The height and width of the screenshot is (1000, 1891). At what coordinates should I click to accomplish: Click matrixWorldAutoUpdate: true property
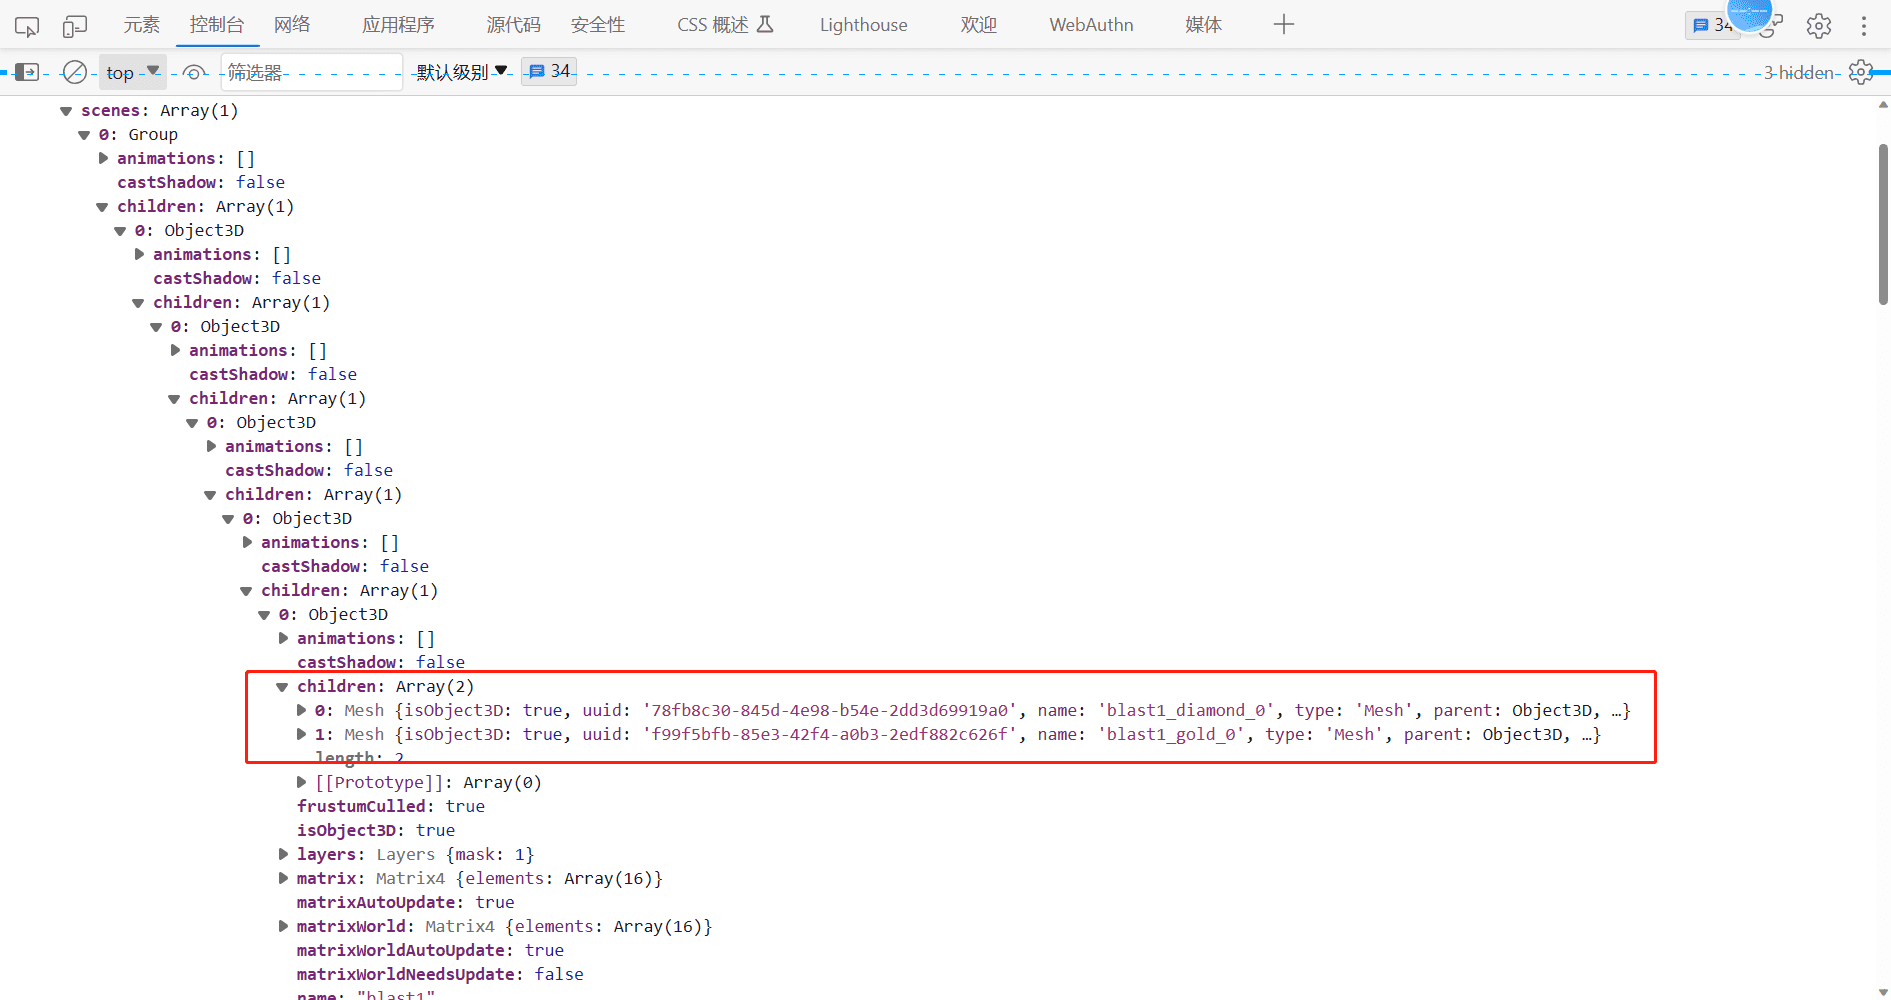coord(430,950)
